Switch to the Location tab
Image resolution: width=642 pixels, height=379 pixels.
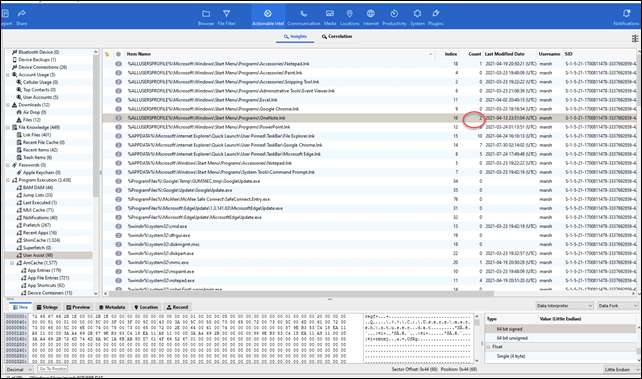[146, 307]
